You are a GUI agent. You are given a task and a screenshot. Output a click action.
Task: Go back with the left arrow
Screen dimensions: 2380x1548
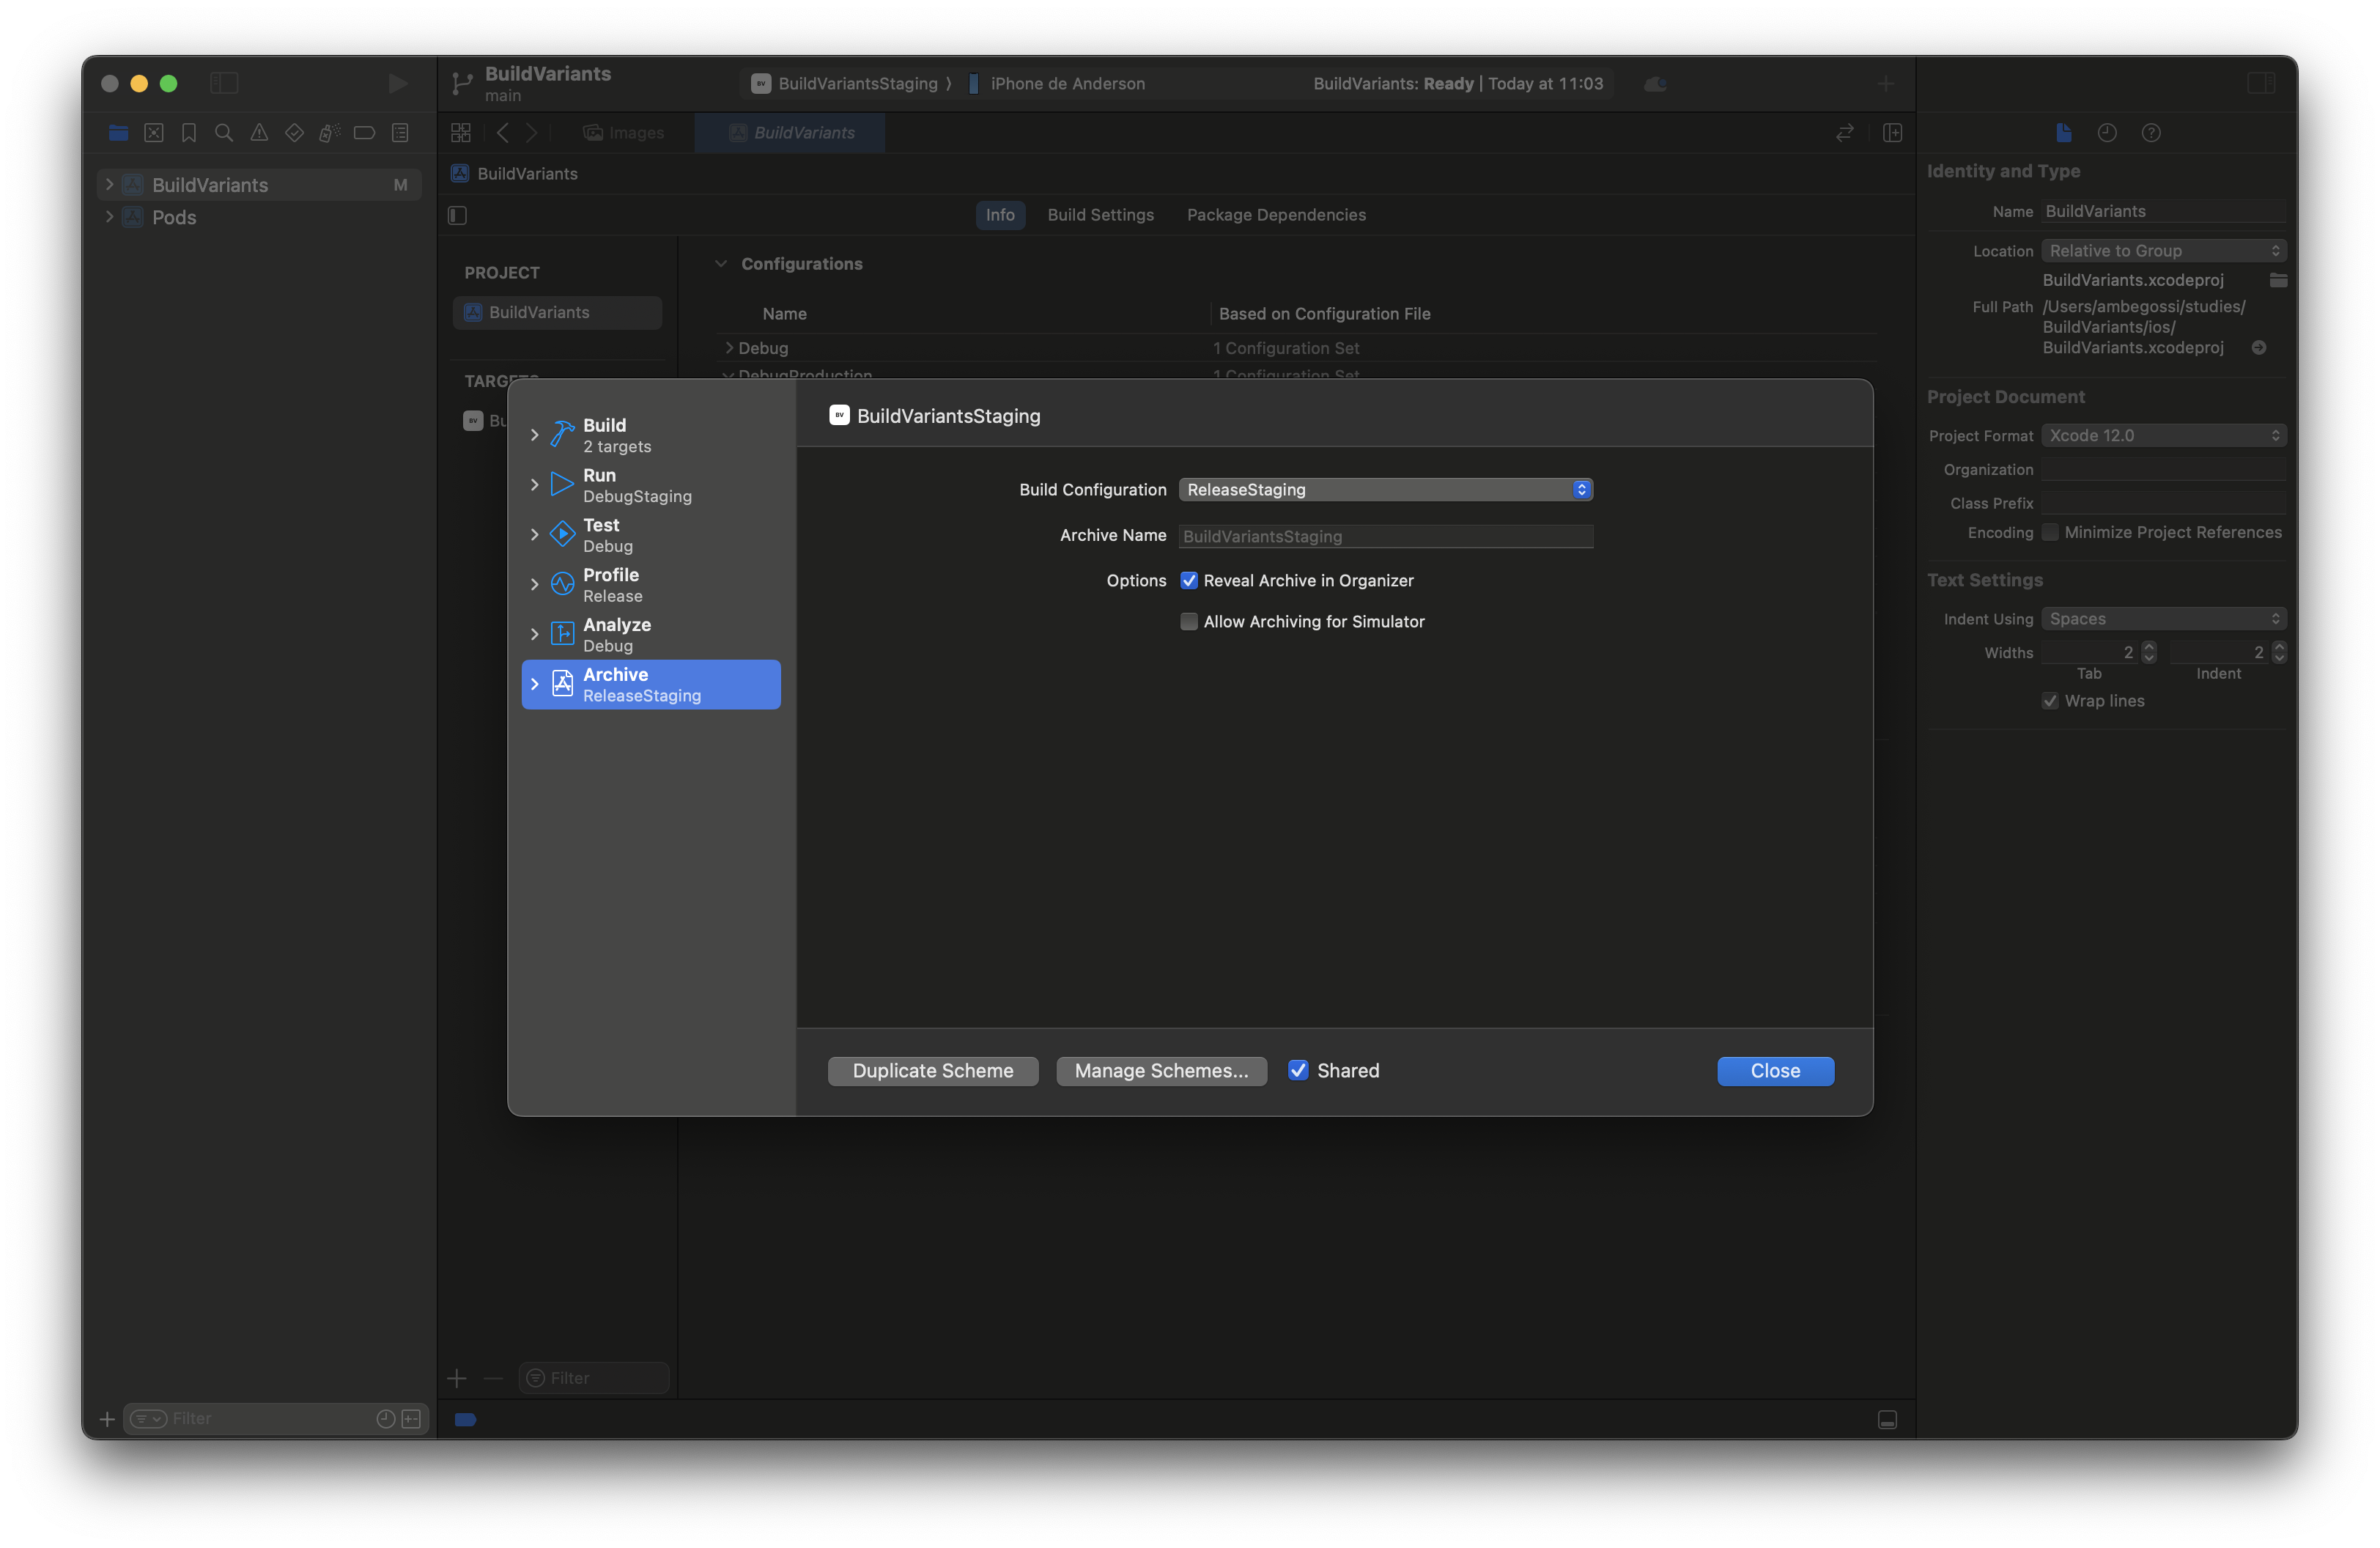(x=503, y=133)
